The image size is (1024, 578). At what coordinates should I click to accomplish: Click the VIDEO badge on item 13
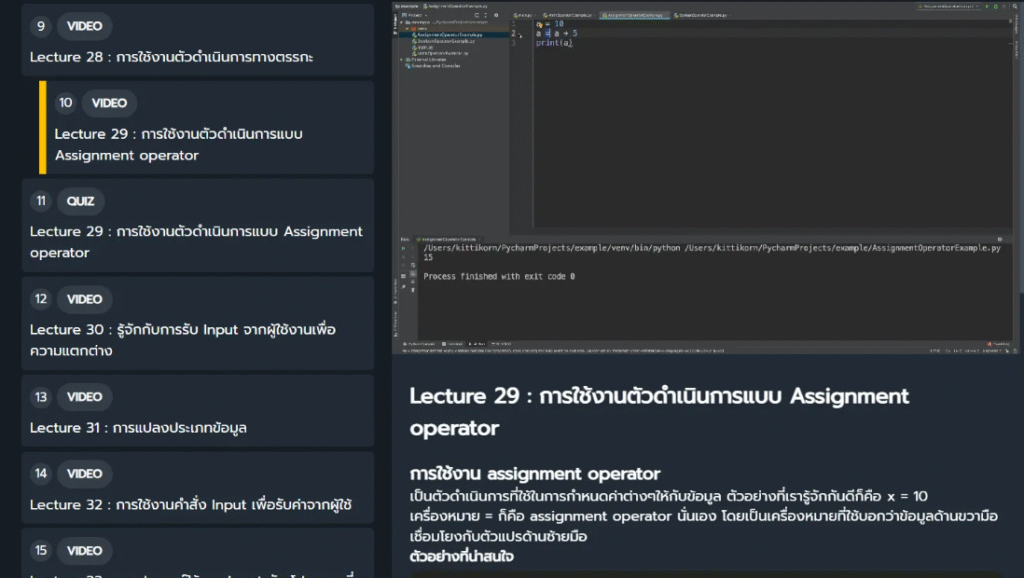click(84, 397)
